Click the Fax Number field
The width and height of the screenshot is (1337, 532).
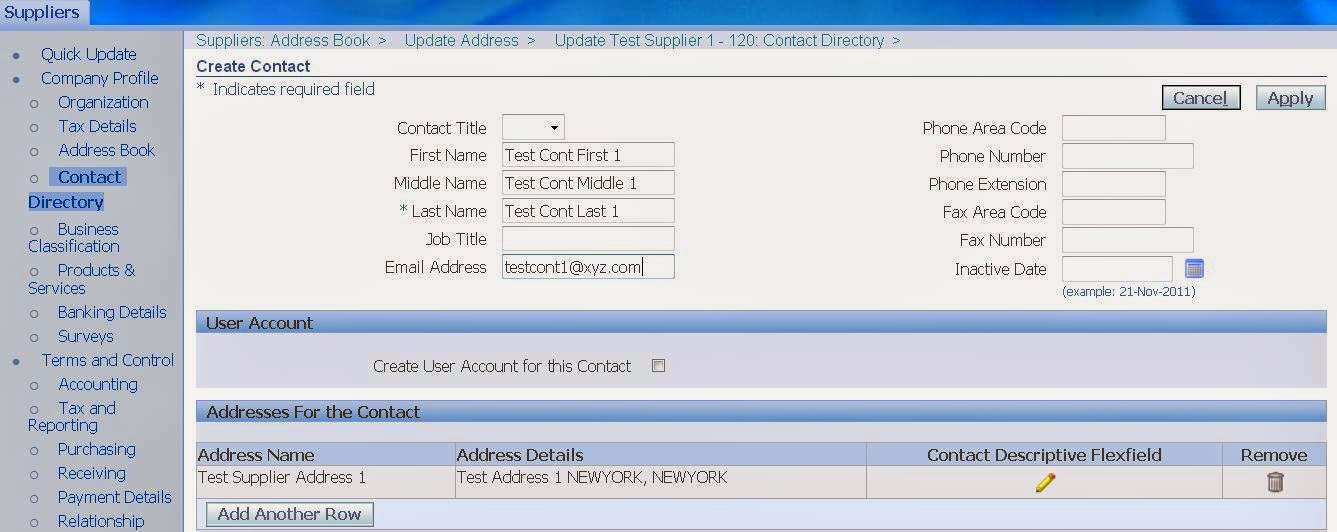[x=1128, y=240]
